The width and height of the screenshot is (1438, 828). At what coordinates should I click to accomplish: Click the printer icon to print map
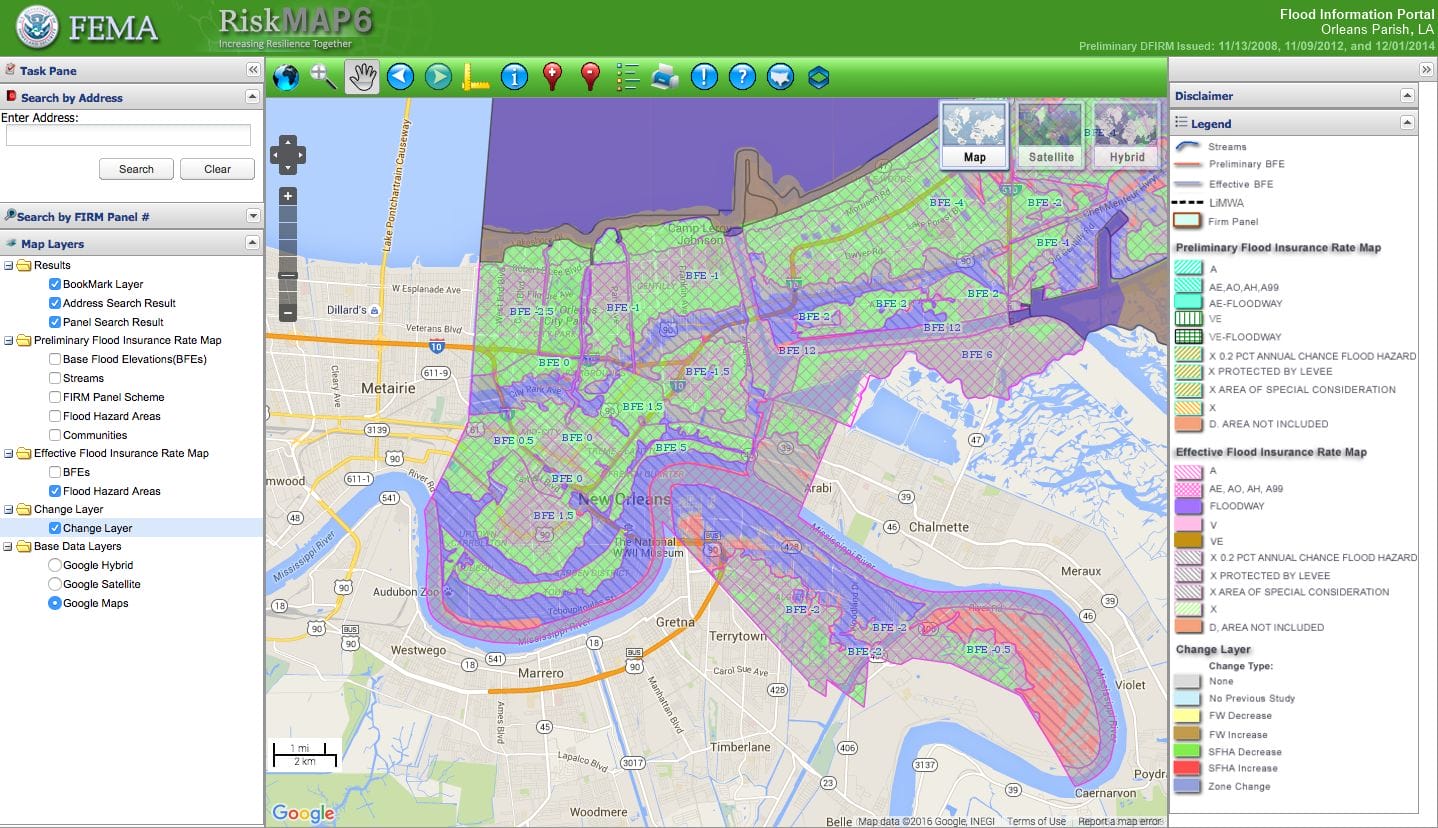pos(665,77)
